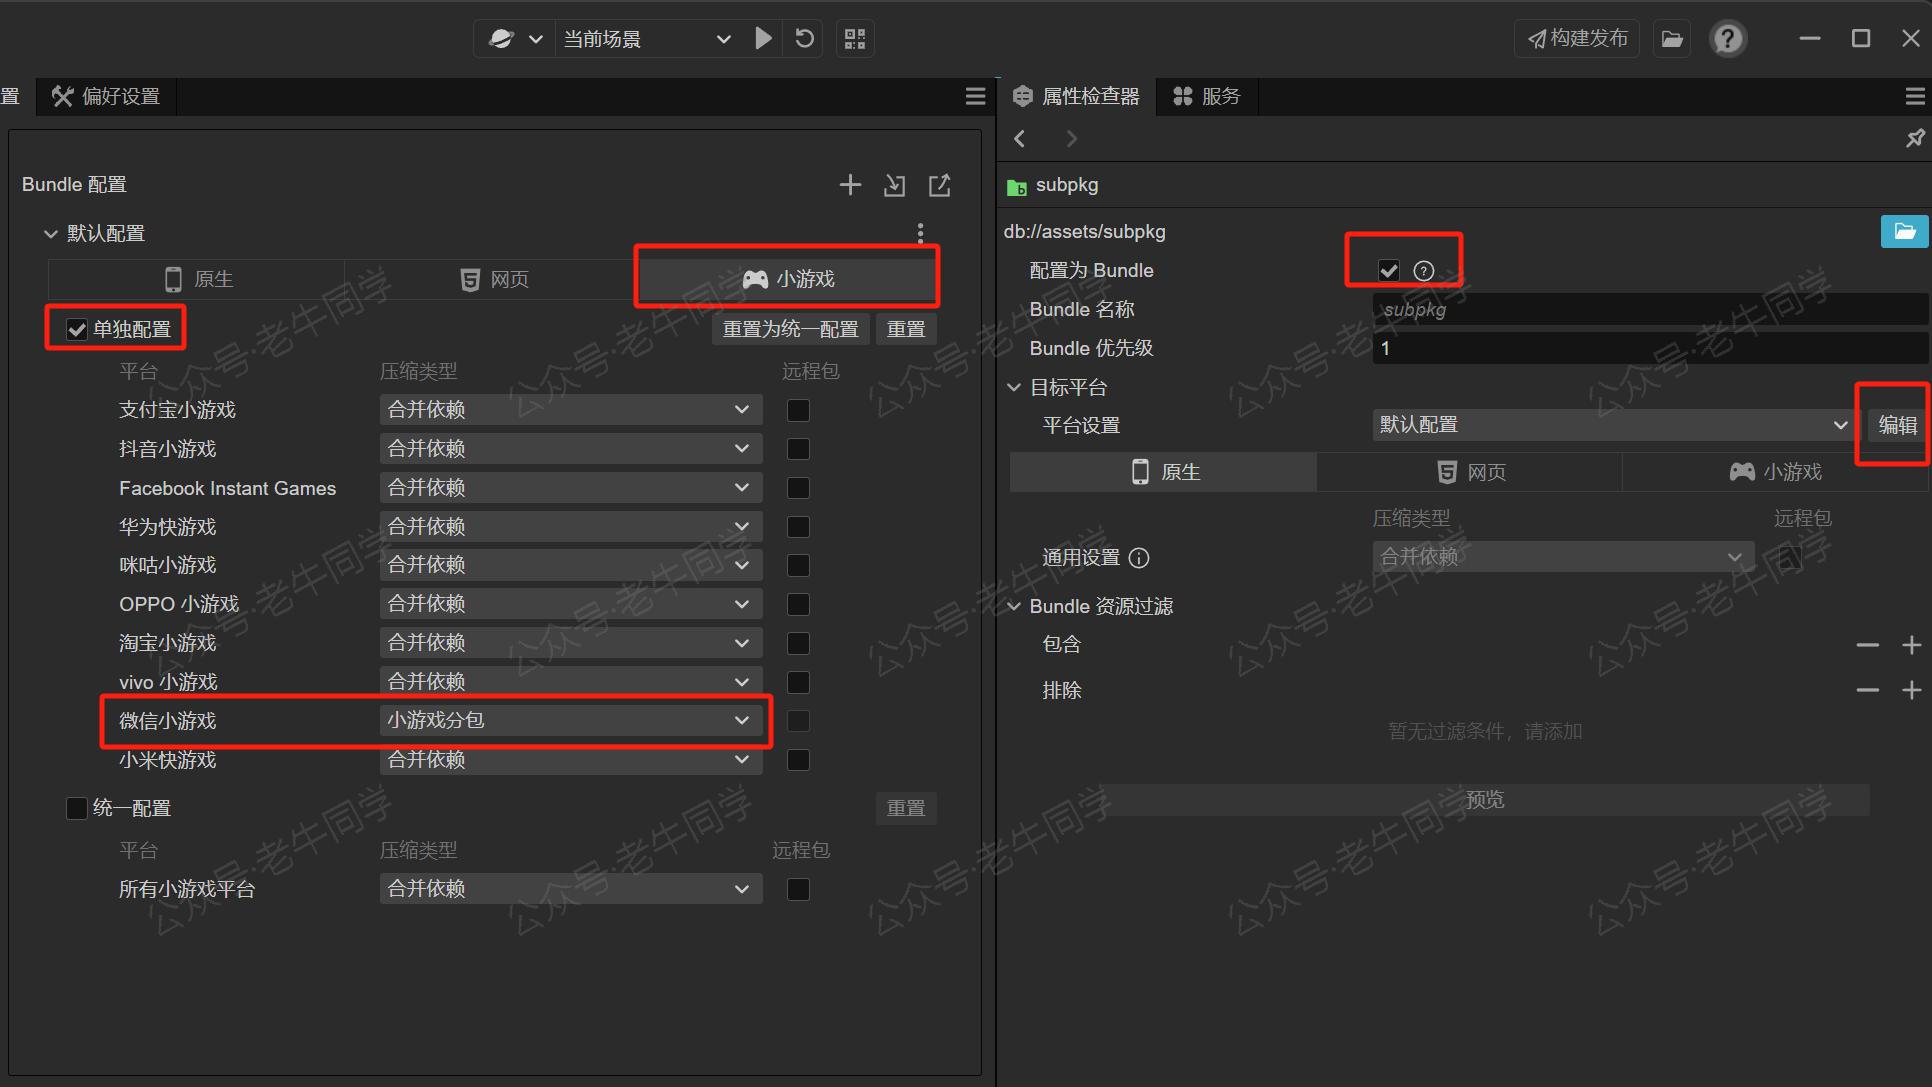Click the refresh preview icon

804,39
